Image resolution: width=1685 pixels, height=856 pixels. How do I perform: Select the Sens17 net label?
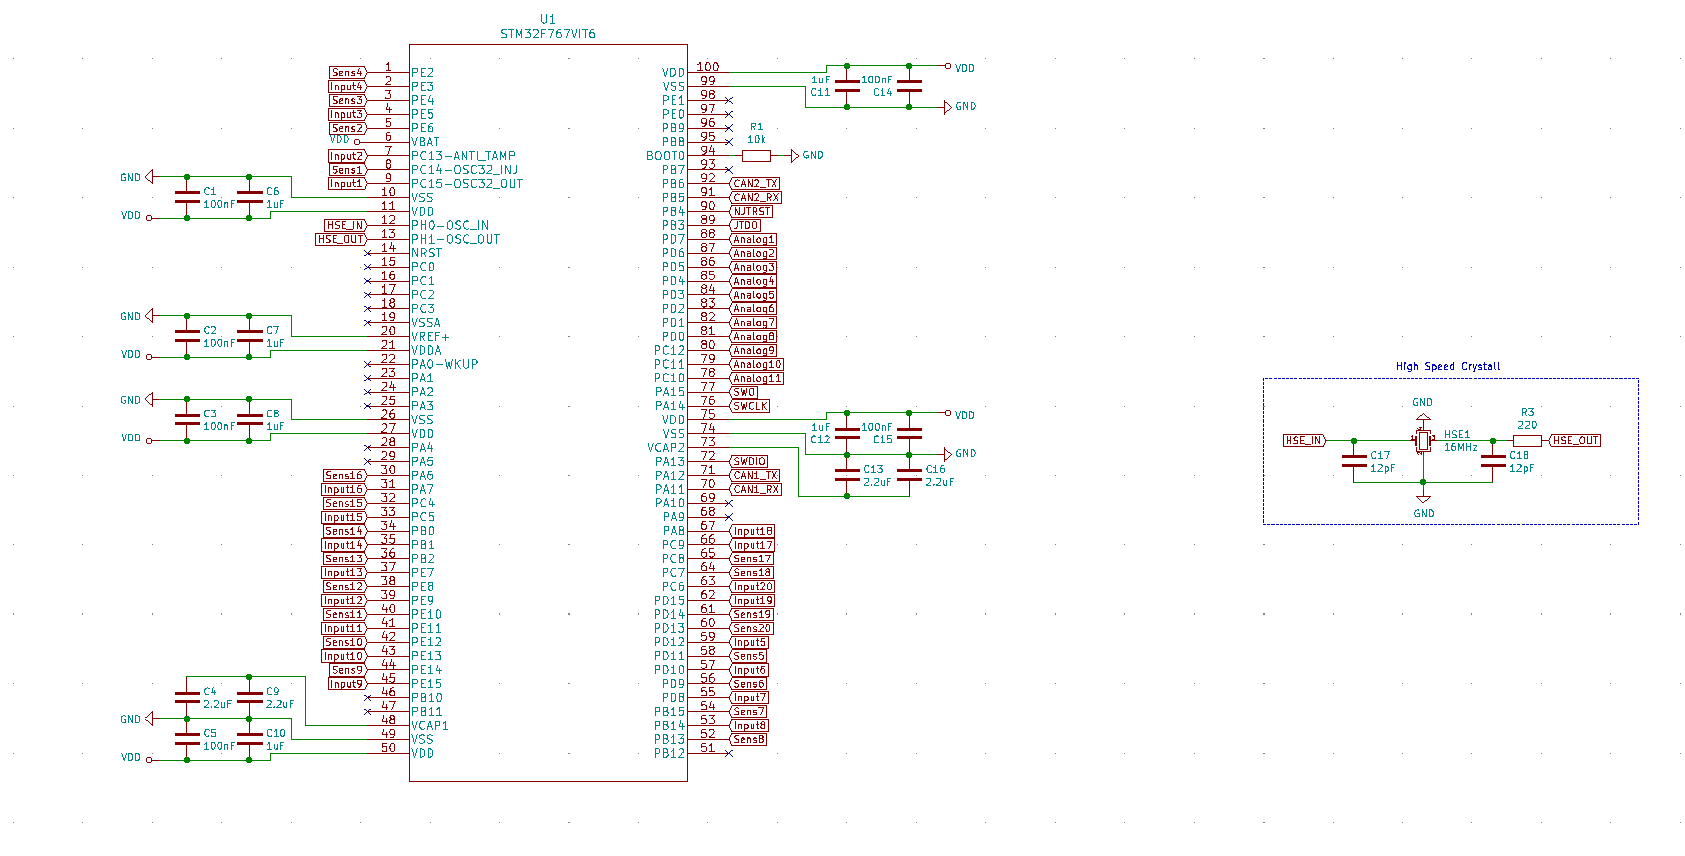752,560
